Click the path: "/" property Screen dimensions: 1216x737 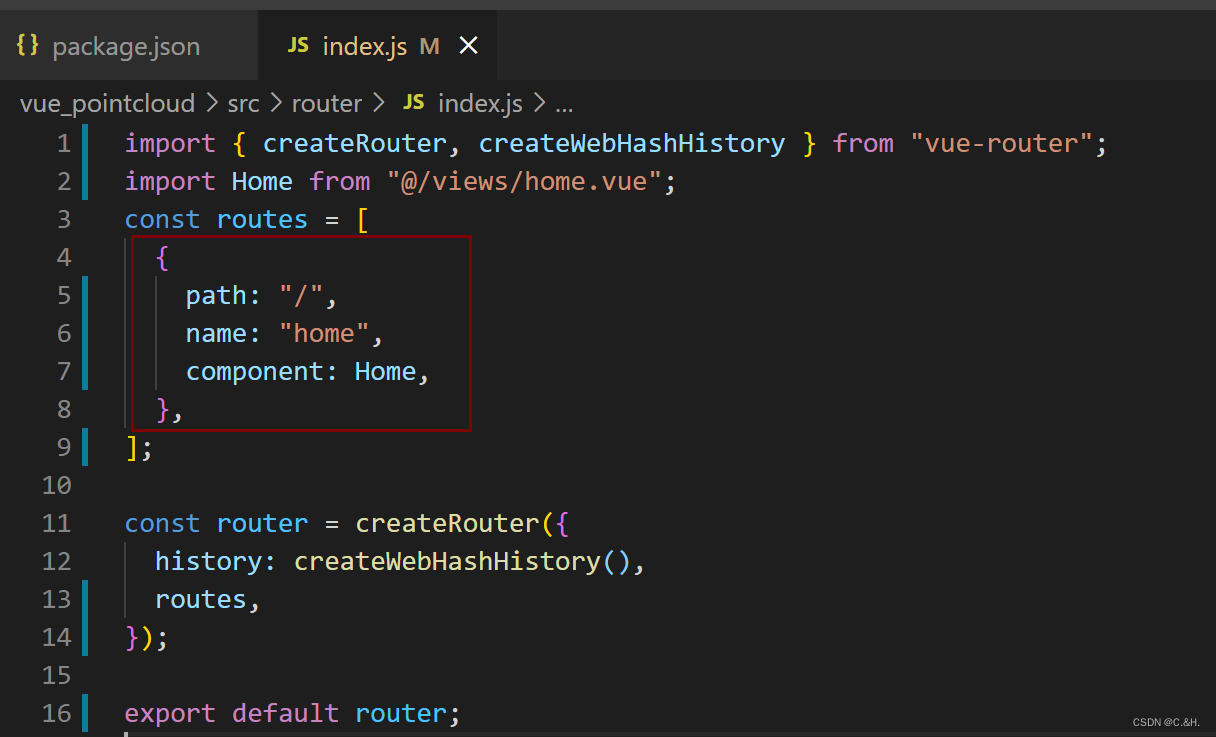point(262,296)
